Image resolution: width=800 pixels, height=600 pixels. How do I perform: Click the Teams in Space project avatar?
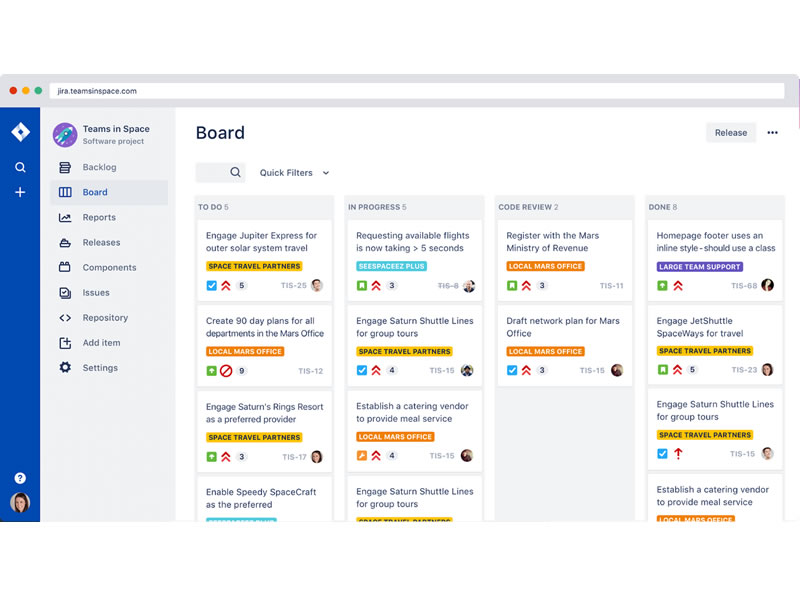coord(65,134)
